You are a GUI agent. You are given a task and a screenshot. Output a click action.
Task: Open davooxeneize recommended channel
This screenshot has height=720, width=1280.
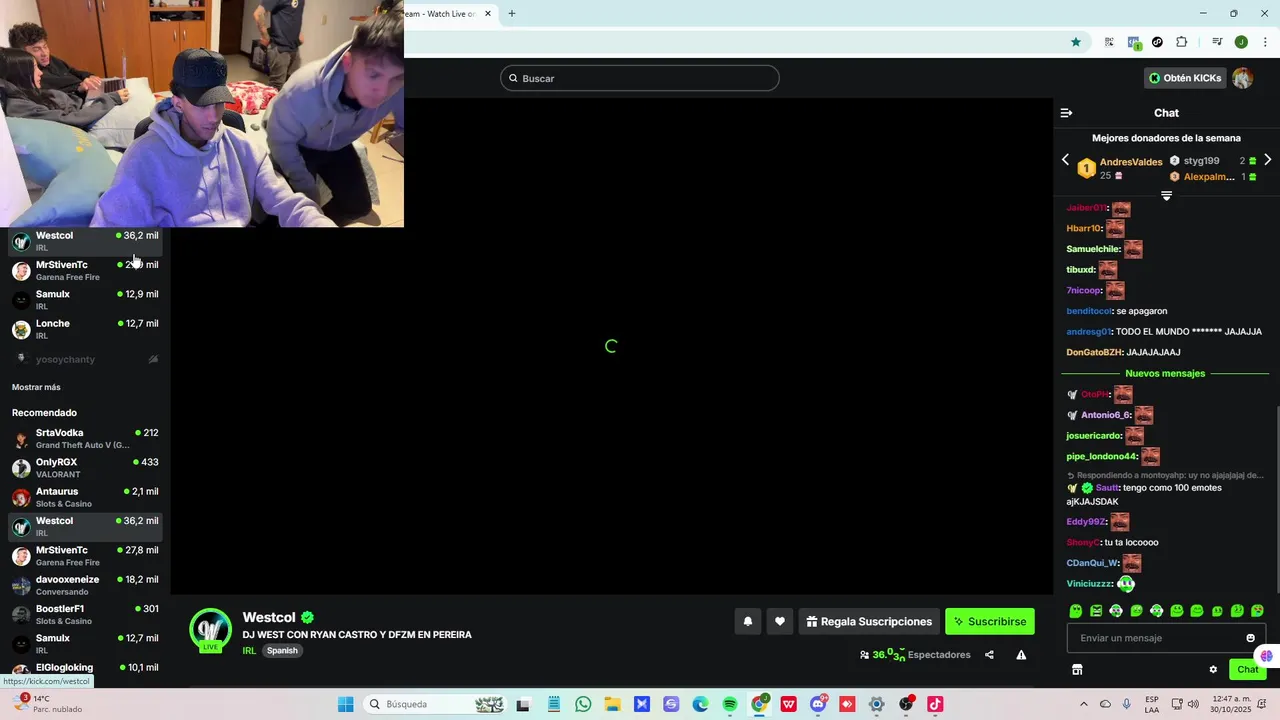click(x=85, y=585)
